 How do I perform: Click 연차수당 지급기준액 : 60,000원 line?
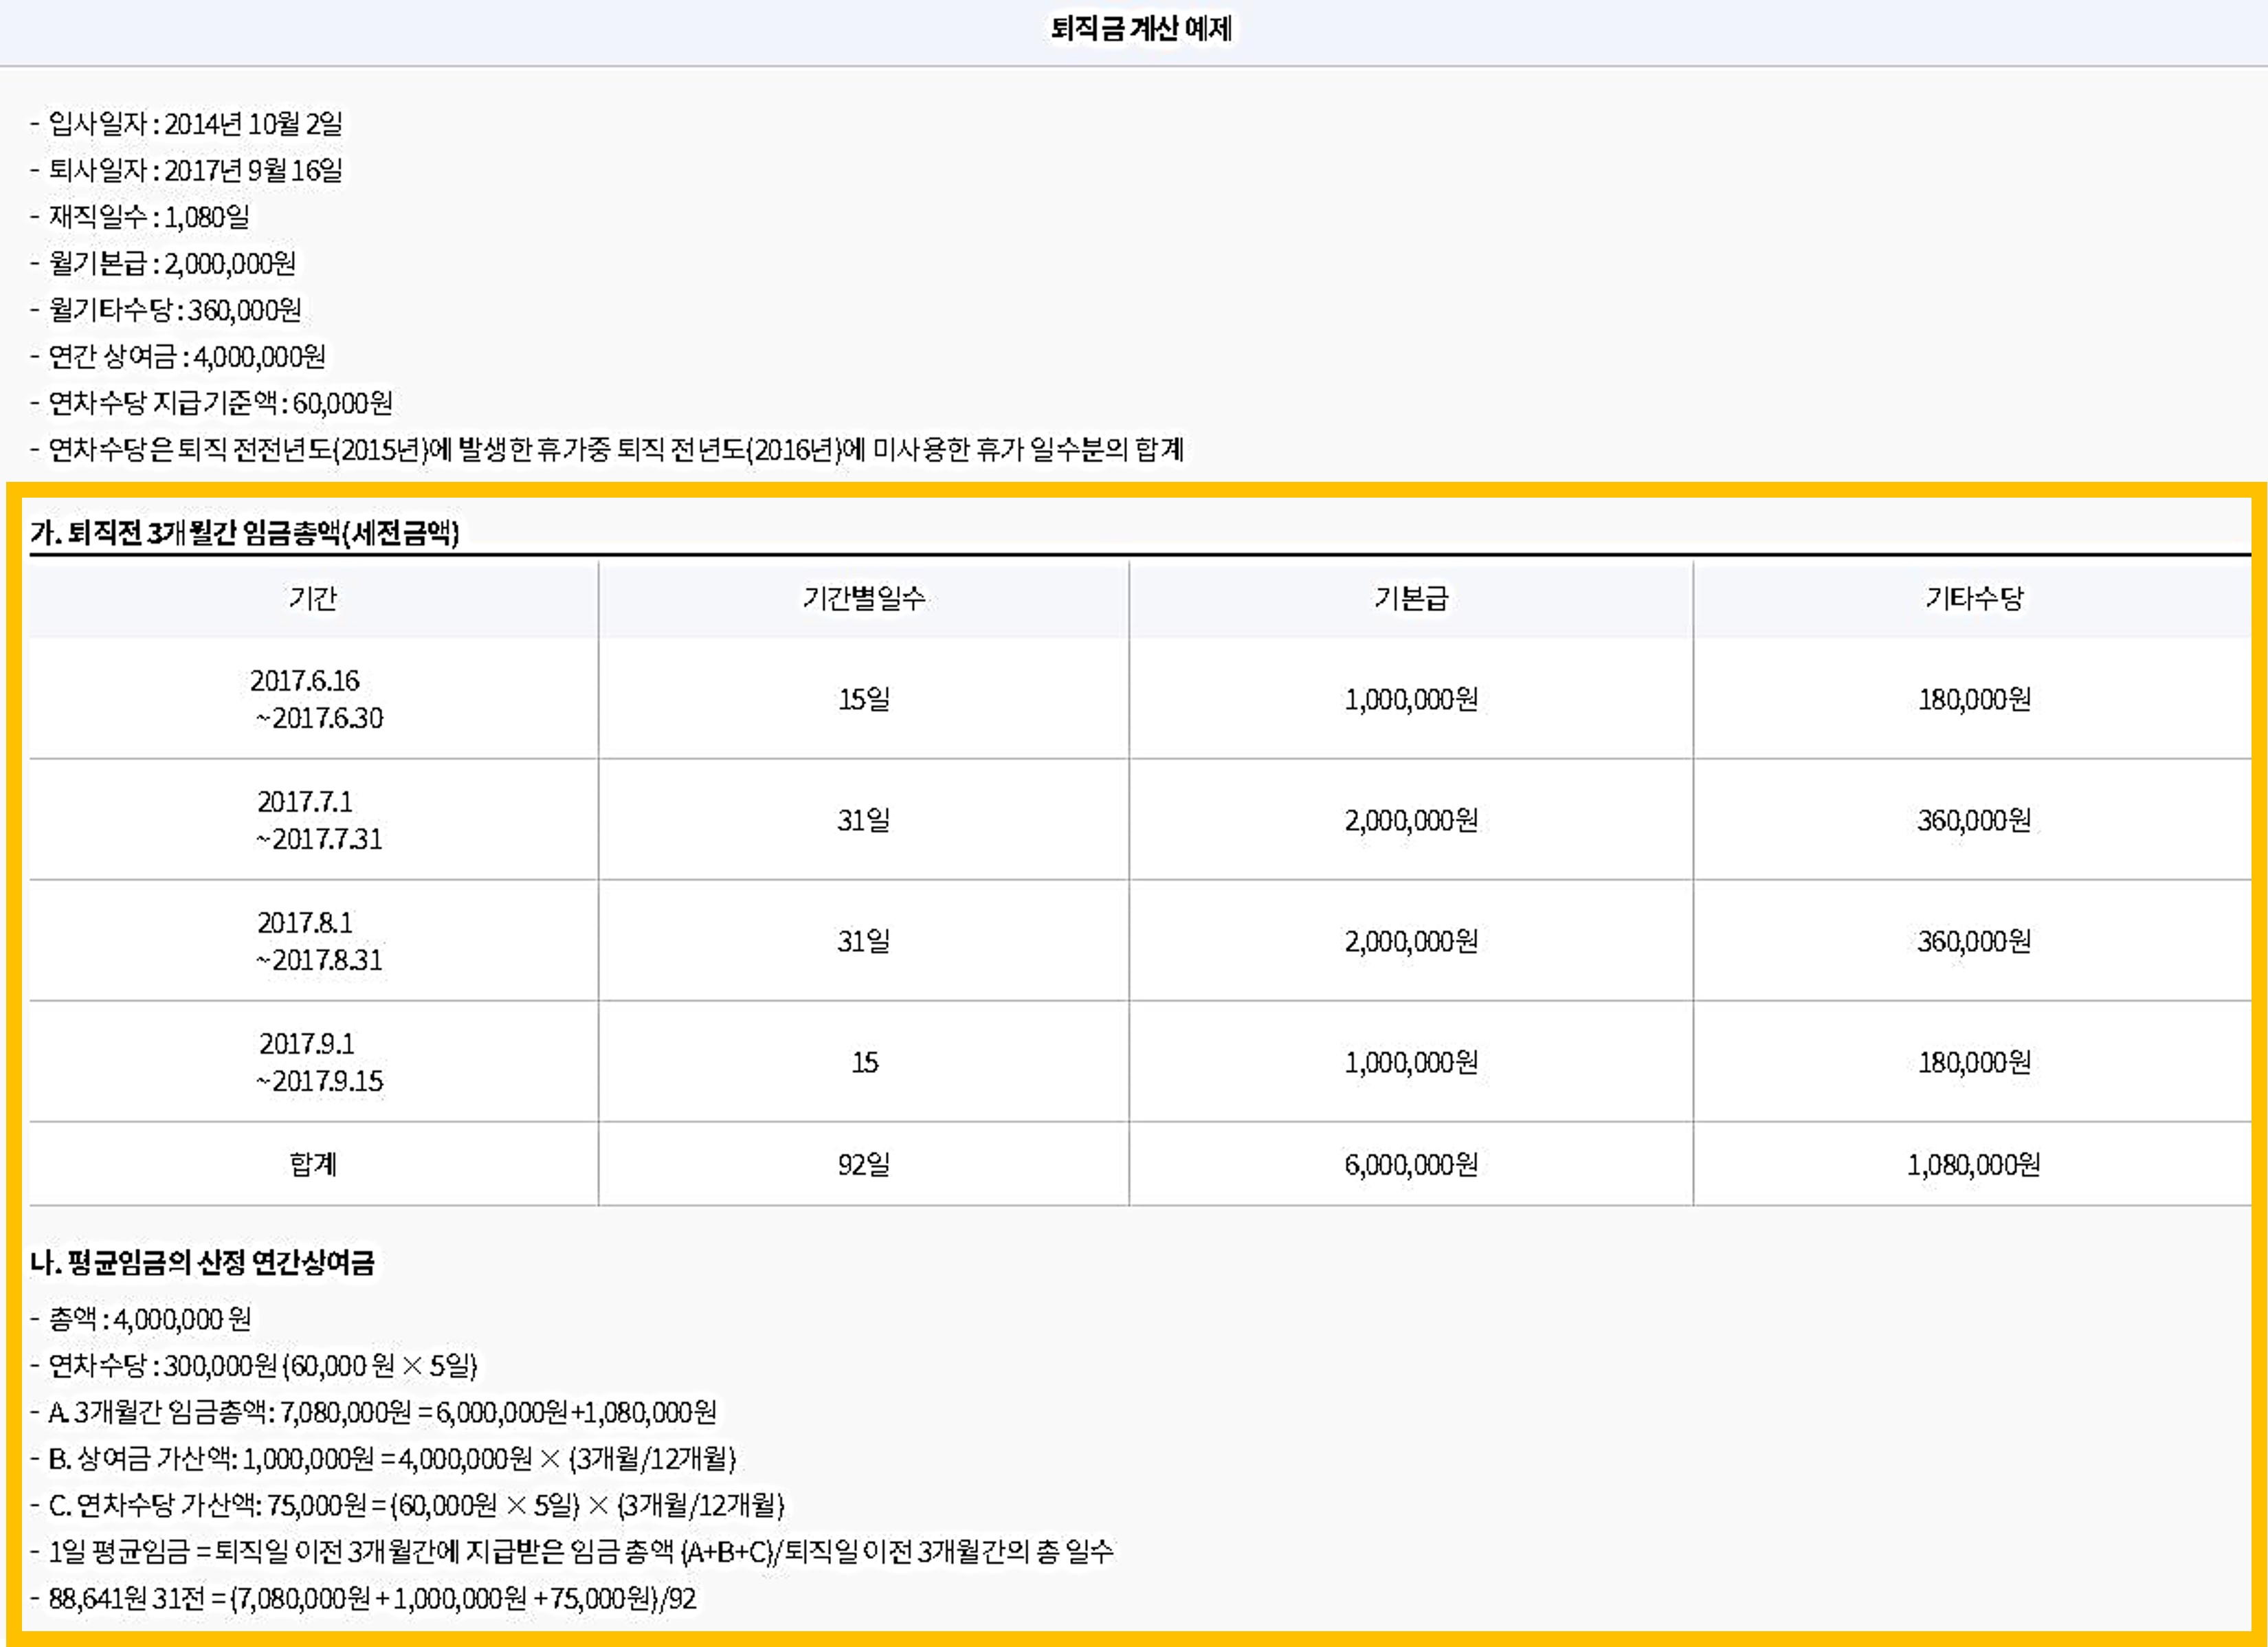click(211, 402)
